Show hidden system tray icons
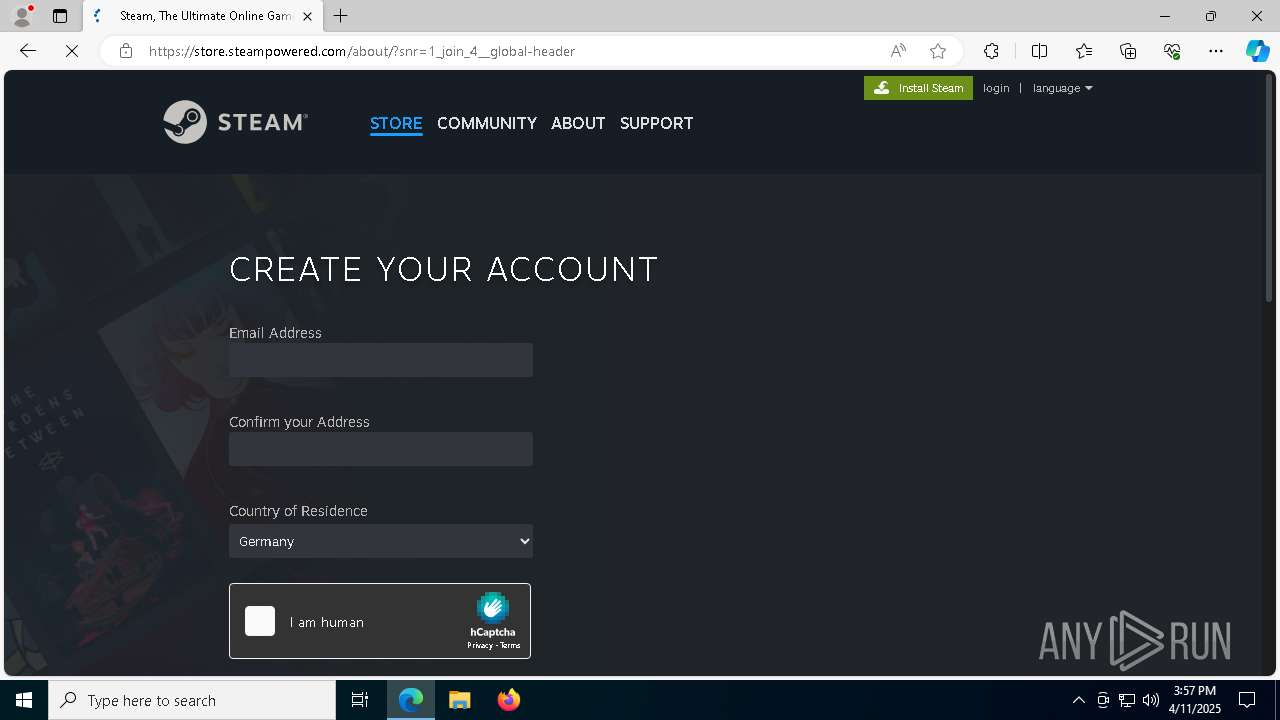Screen dimensions: 1280x720 [x=1079, y=700]
